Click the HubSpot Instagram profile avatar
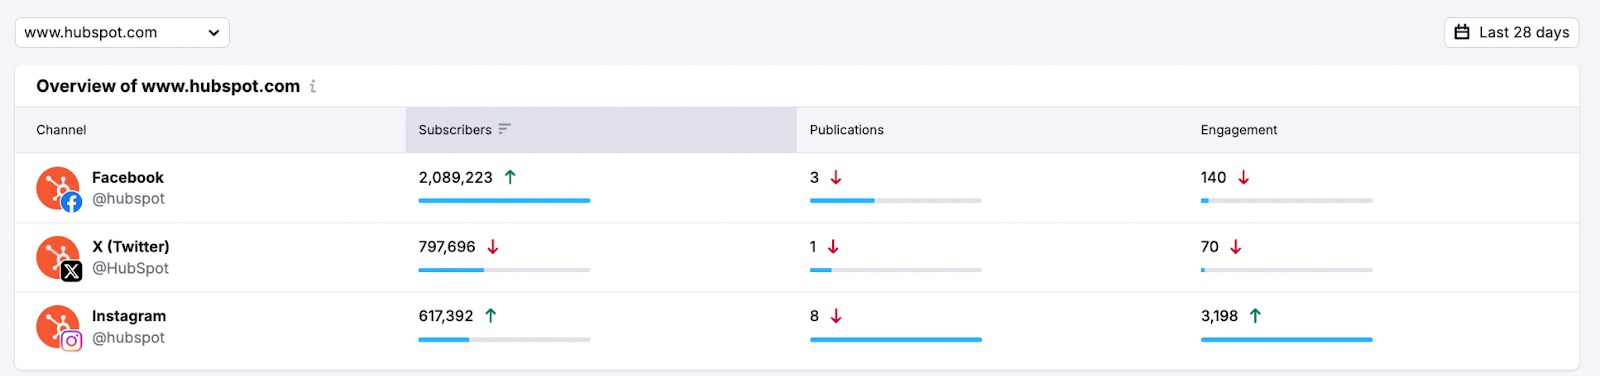The image size is (1600, 376). click(59, 328)
